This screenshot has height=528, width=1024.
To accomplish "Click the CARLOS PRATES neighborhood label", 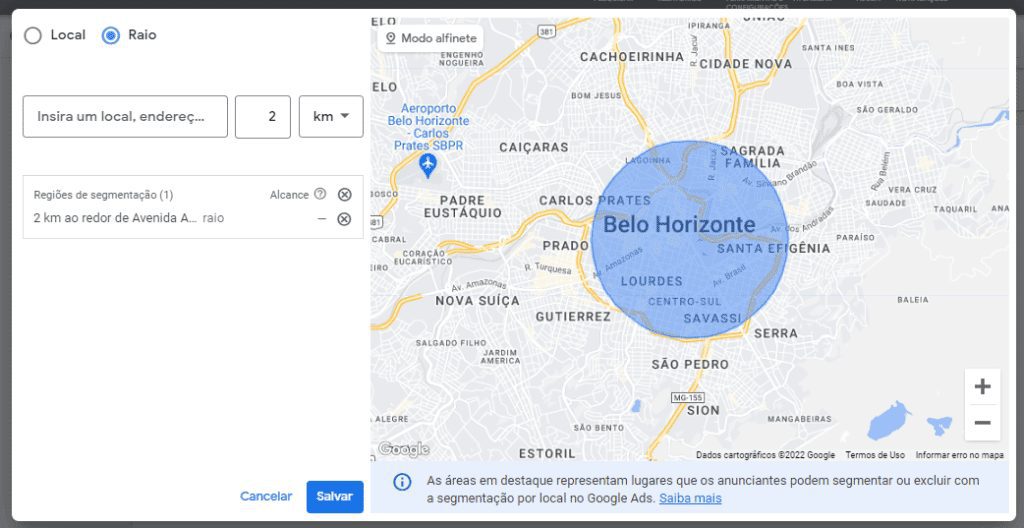I will (595, 201).
